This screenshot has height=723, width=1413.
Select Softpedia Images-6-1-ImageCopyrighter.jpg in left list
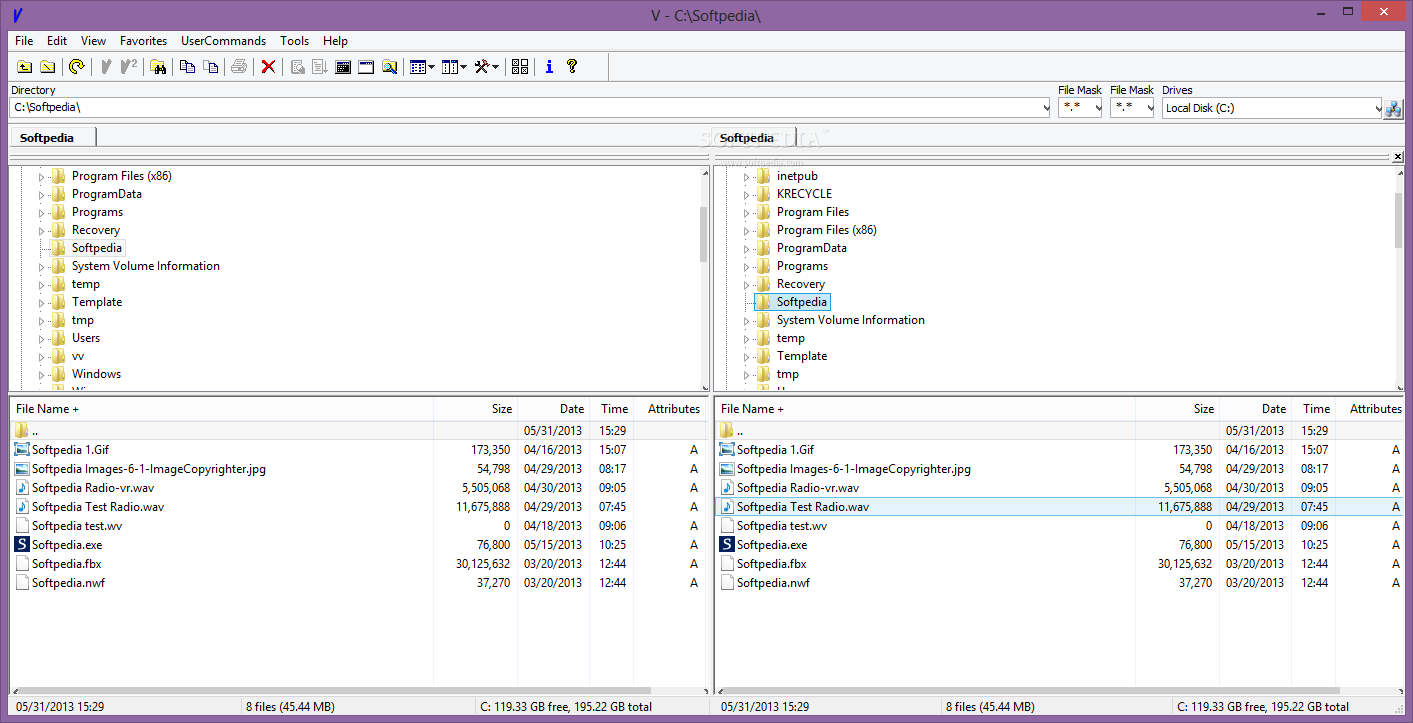pyautogui.click(x=149, y=469)
